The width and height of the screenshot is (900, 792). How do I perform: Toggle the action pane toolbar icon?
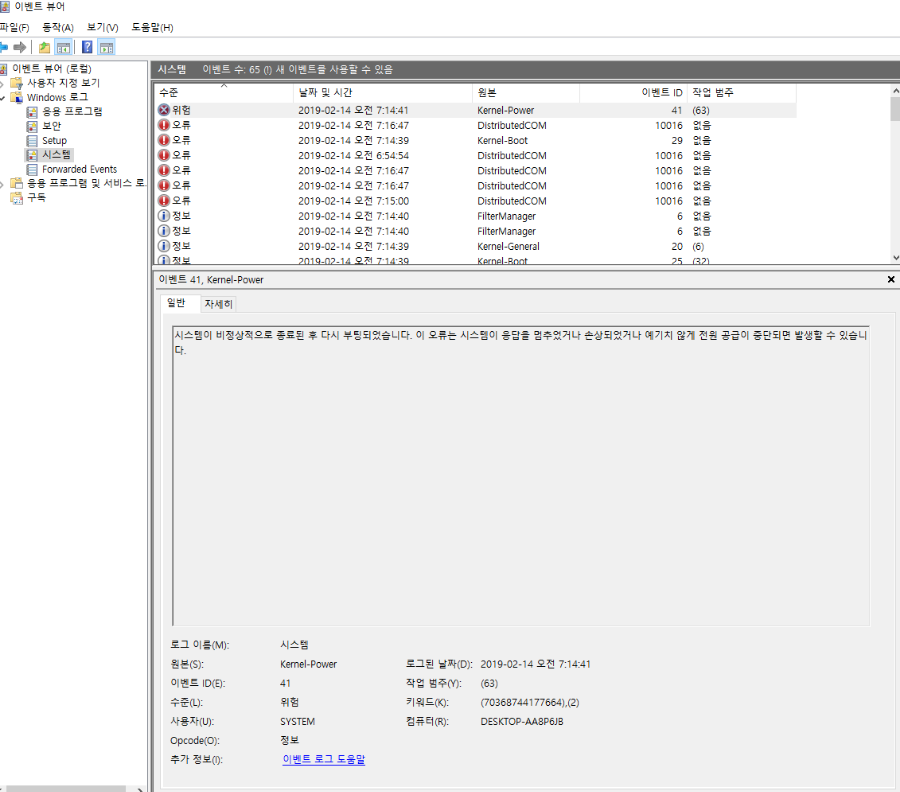coord(106,47)
